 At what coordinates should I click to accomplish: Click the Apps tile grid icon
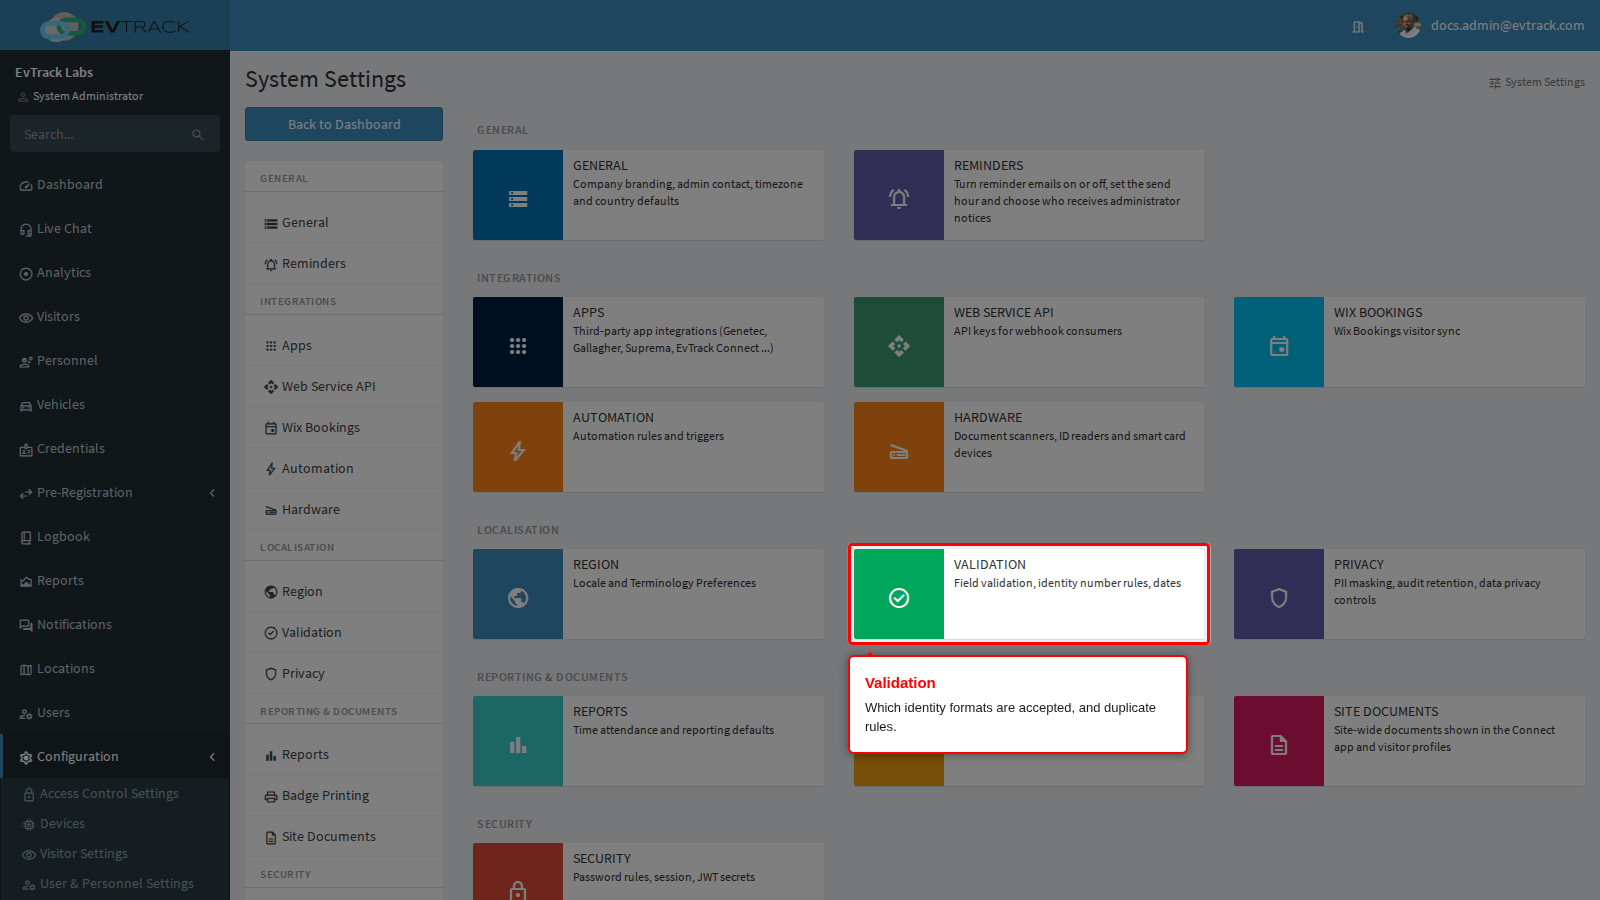pyautogui.click(x=518, y=342)
